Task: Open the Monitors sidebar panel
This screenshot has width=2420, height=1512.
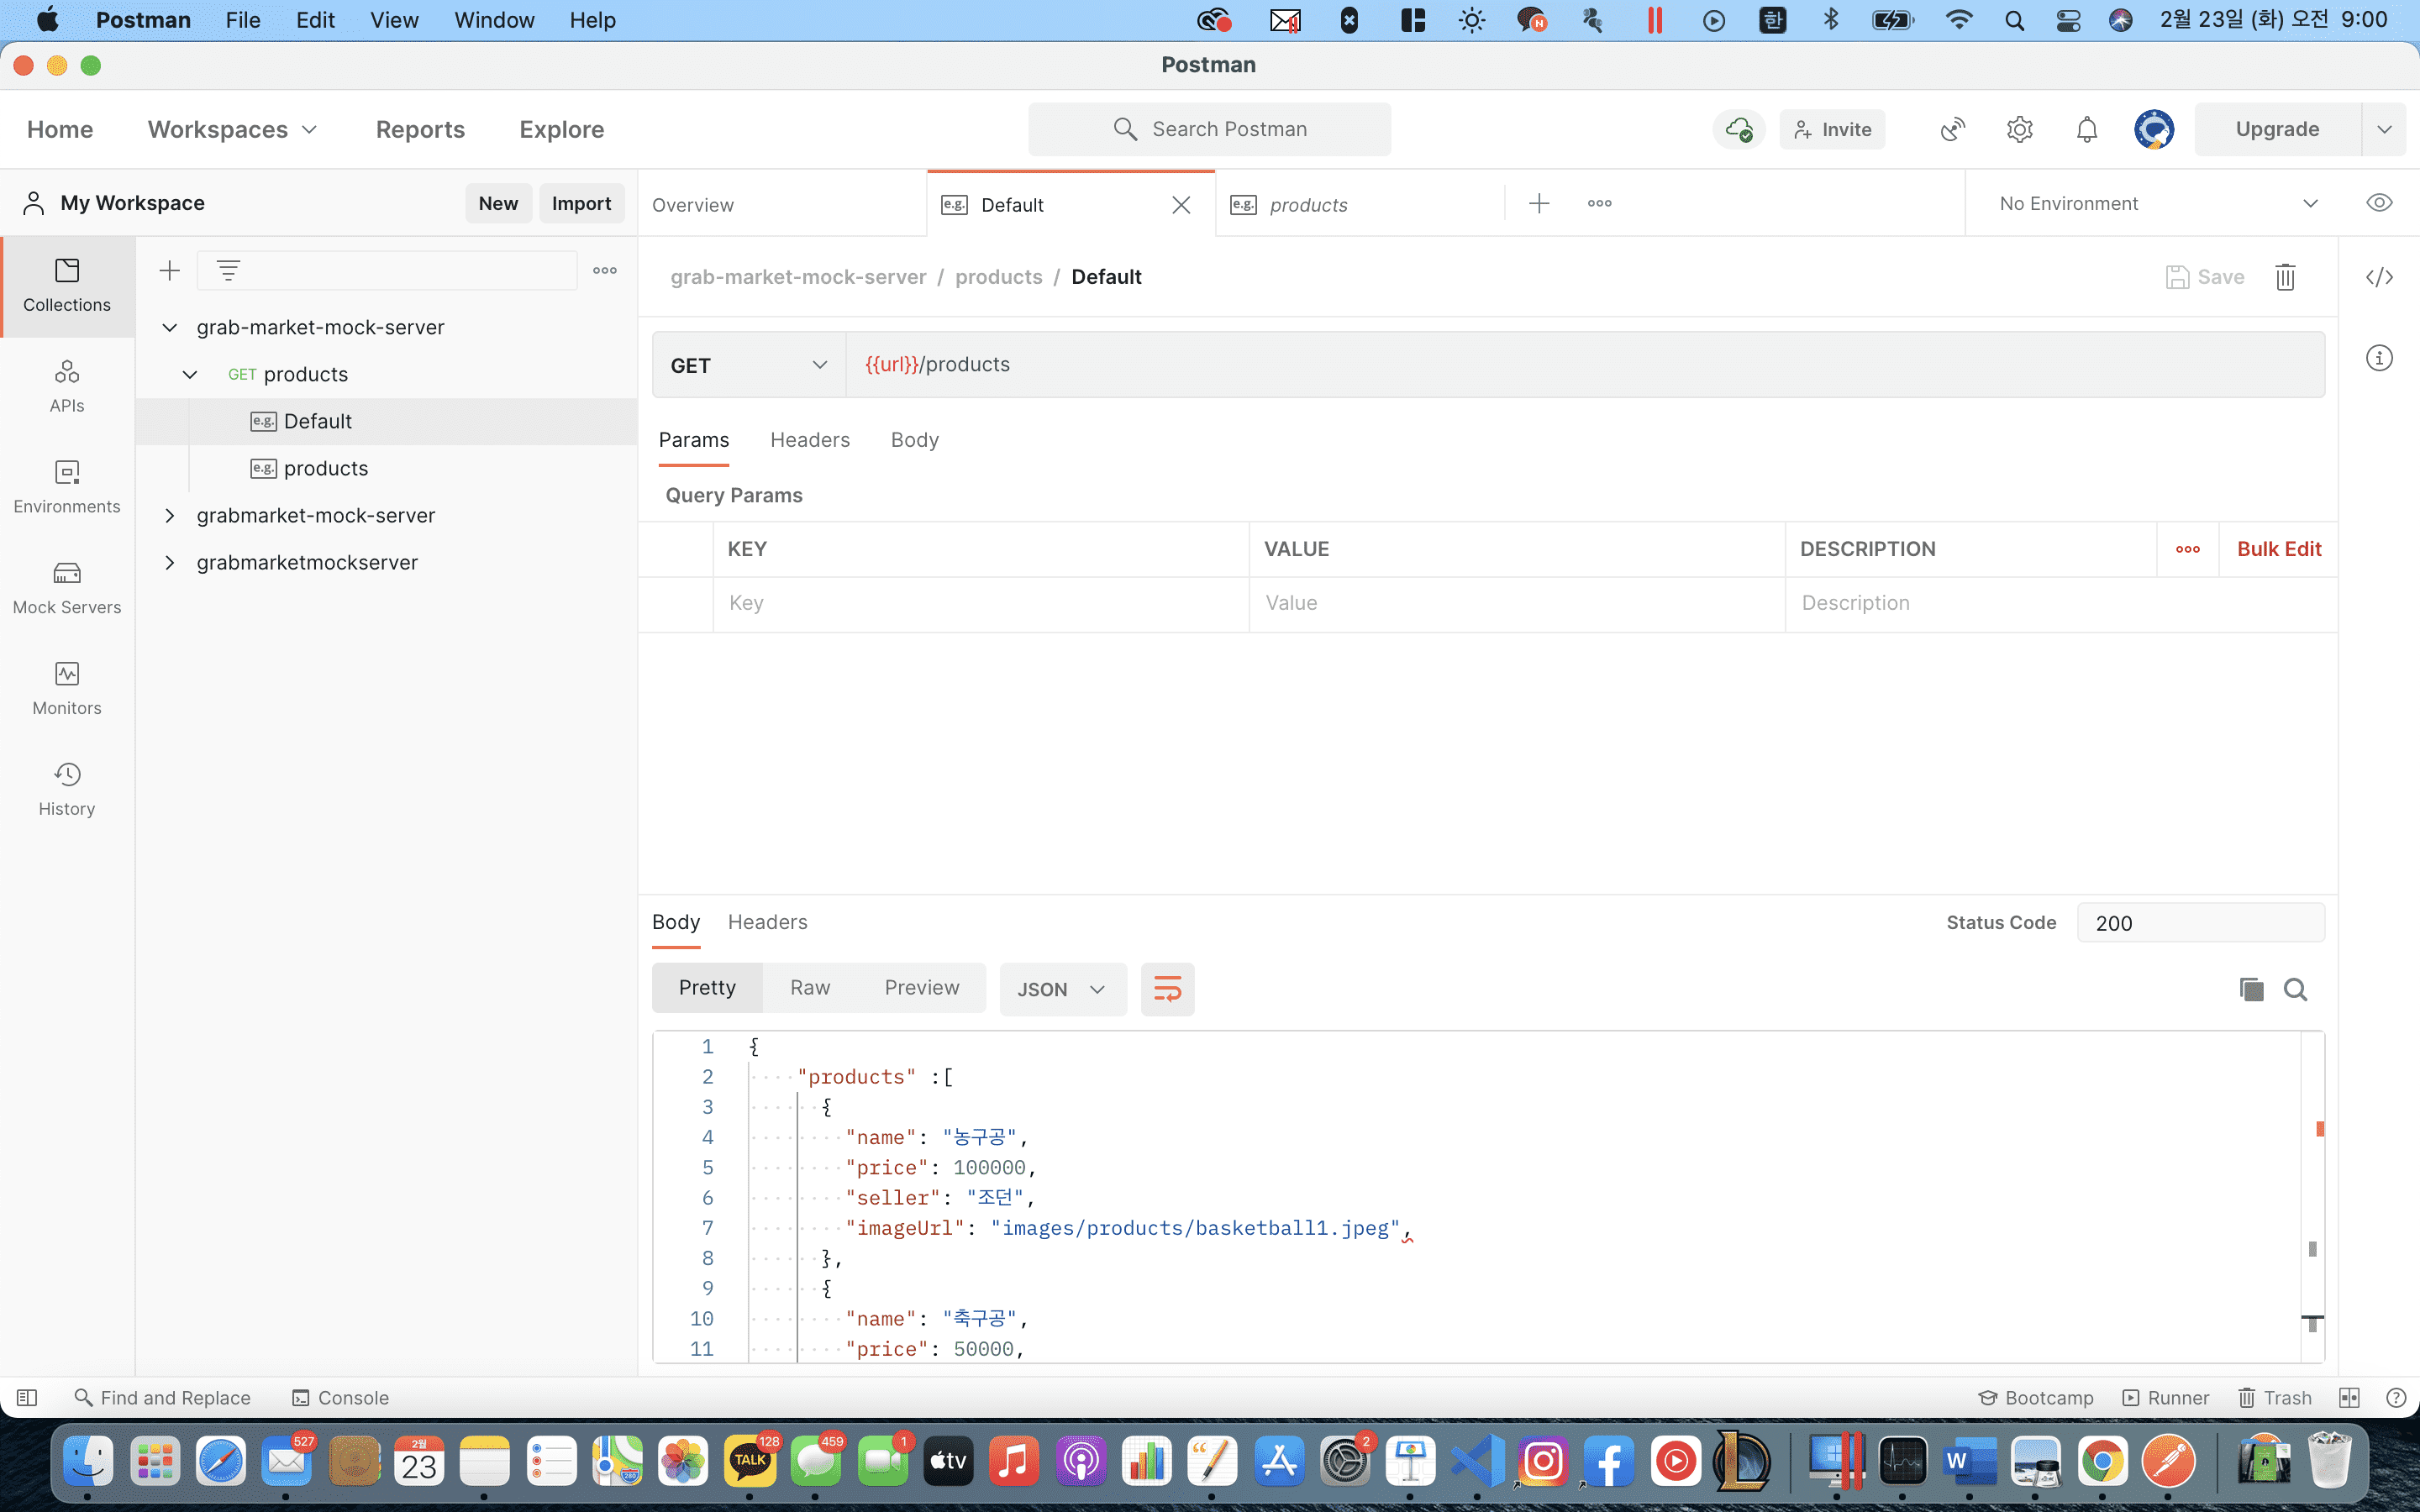Action: [x=67, y=689]
